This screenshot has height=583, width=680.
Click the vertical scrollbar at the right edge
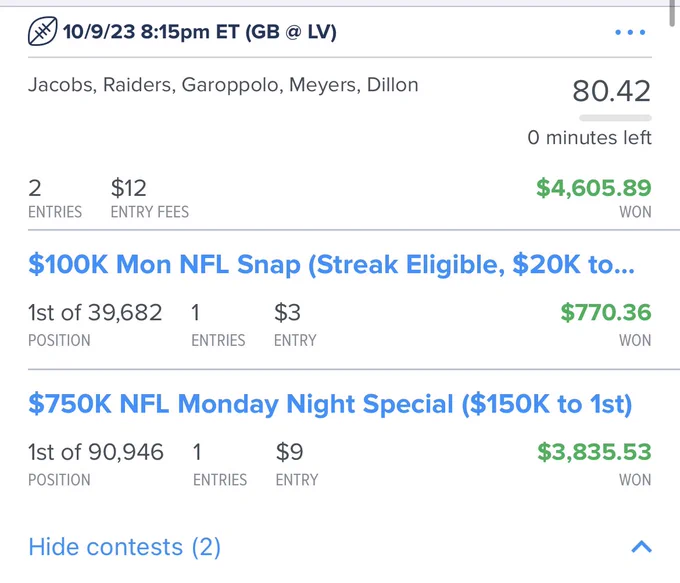click(673, 13)
